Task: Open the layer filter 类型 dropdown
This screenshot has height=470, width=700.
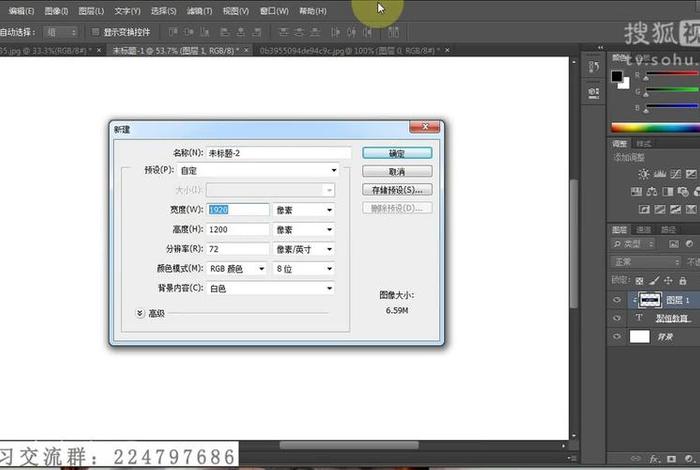Action: pyautogui.click(x=633, y=244)
